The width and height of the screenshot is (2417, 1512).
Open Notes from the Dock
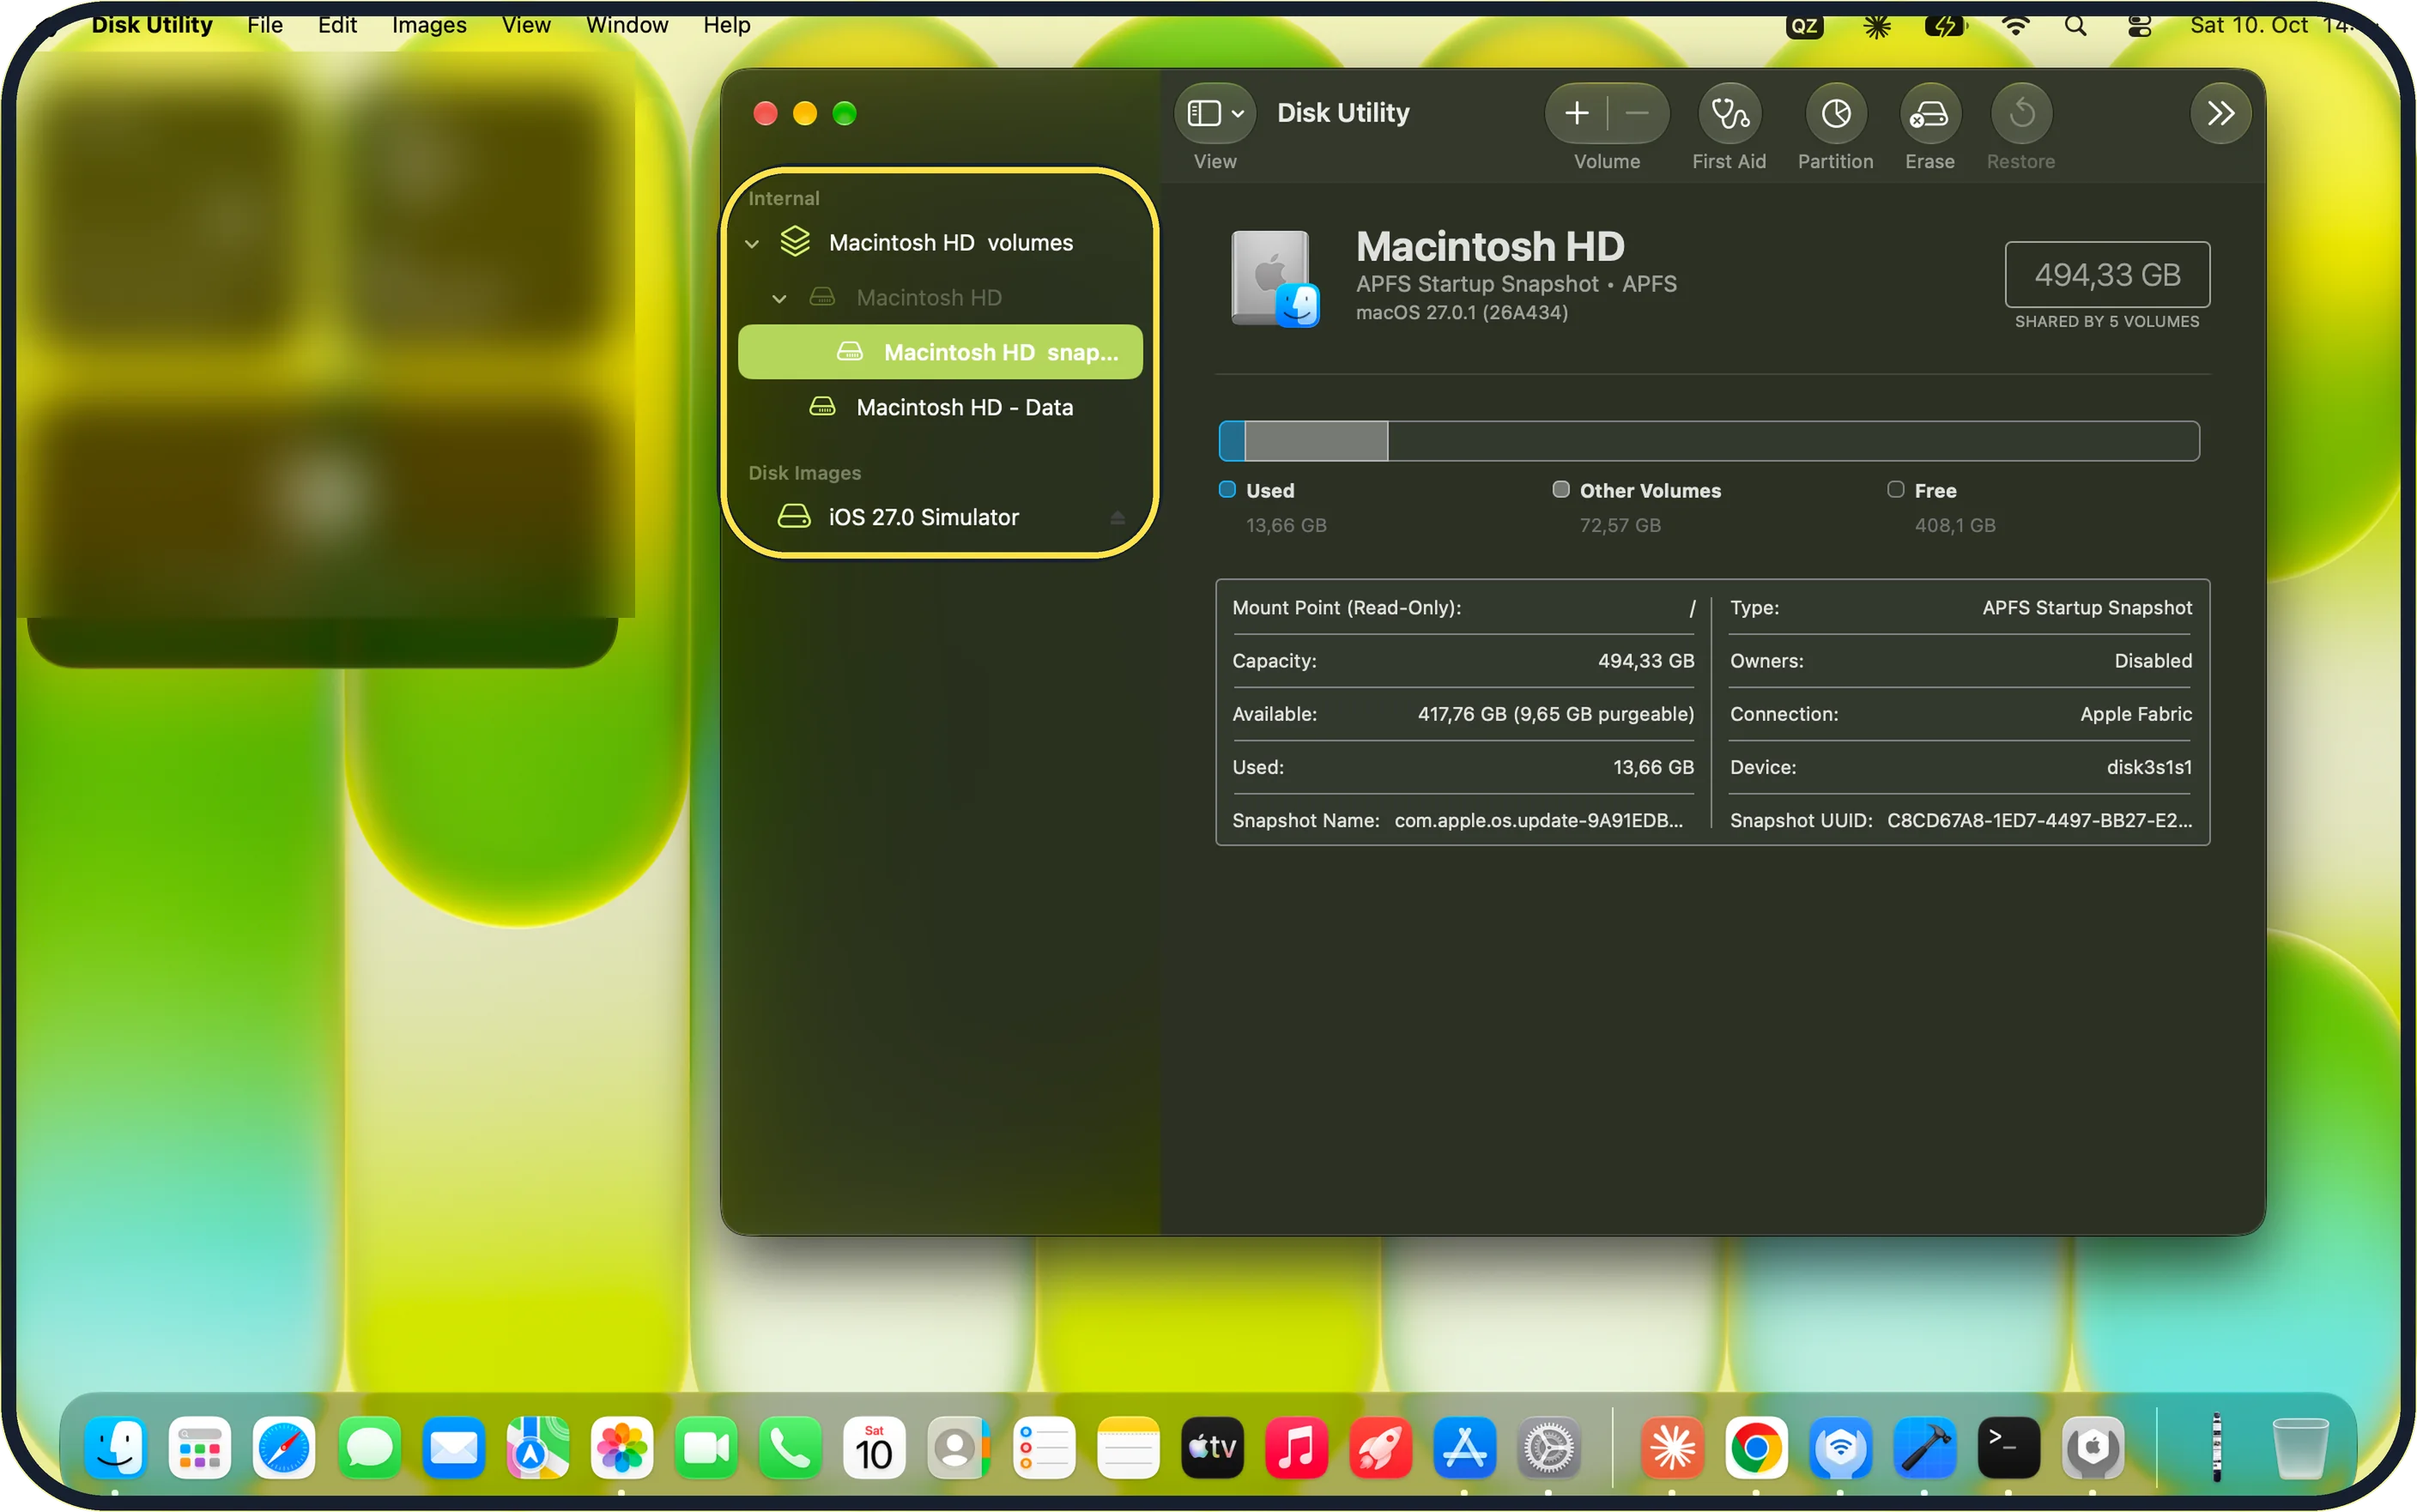(x=1128, y=1447)
